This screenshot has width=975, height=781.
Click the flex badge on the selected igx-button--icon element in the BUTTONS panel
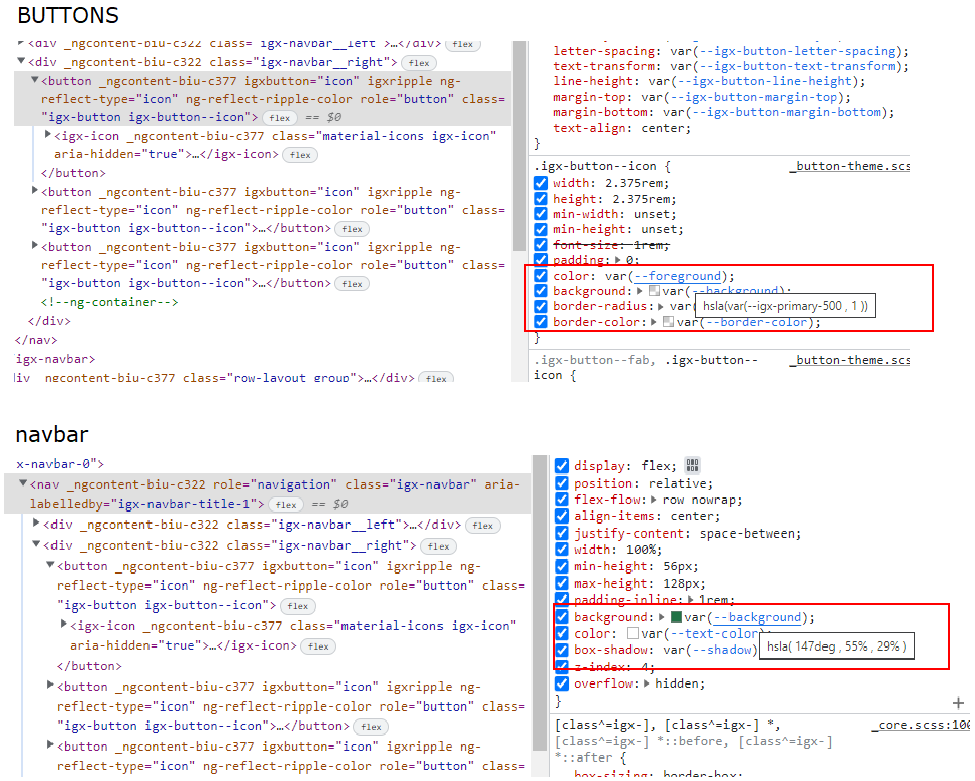point(280,118)
